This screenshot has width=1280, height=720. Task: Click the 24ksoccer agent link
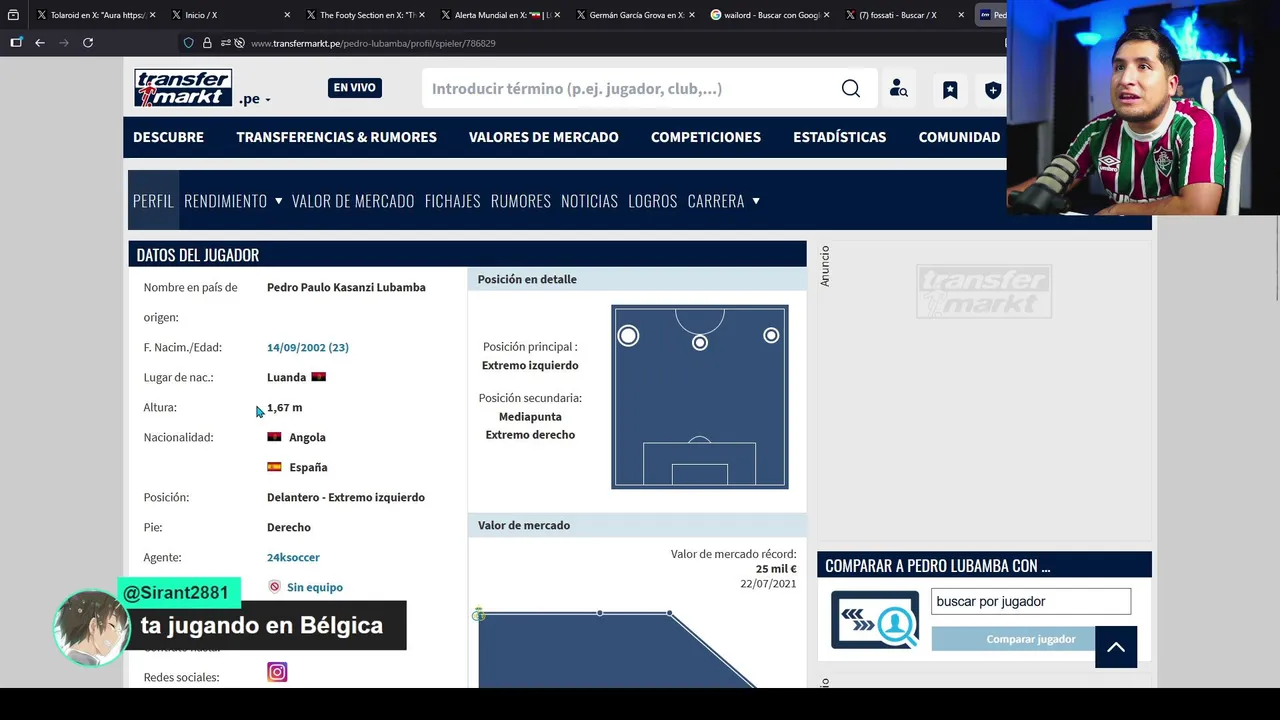pos(293,557)
